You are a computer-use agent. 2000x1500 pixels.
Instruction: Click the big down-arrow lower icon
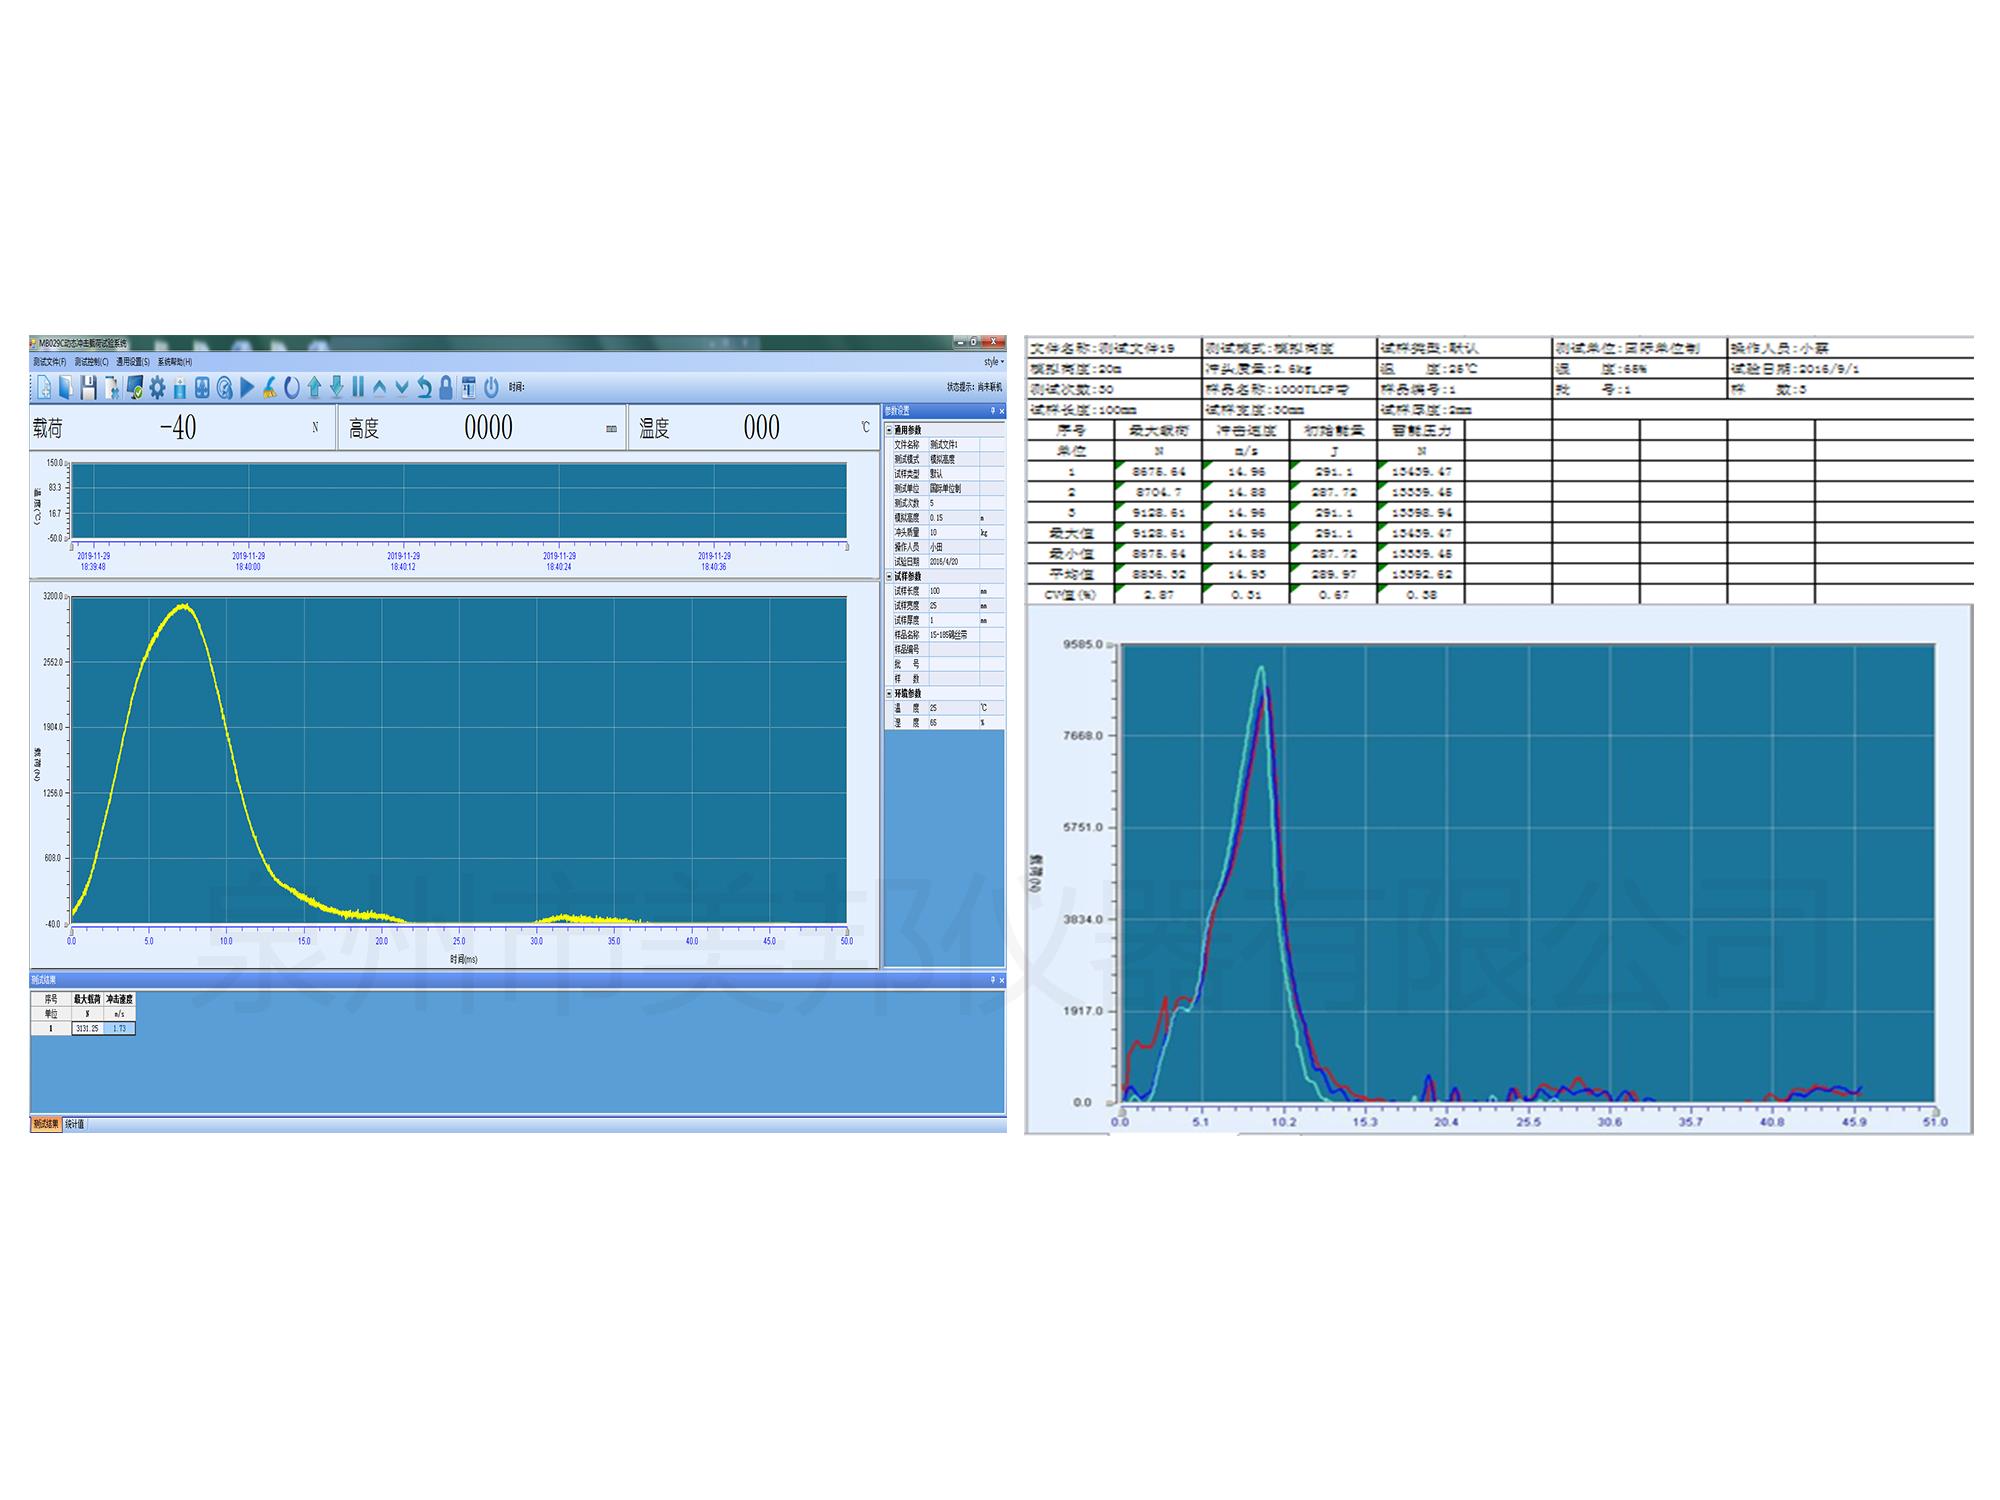point(336,387)
